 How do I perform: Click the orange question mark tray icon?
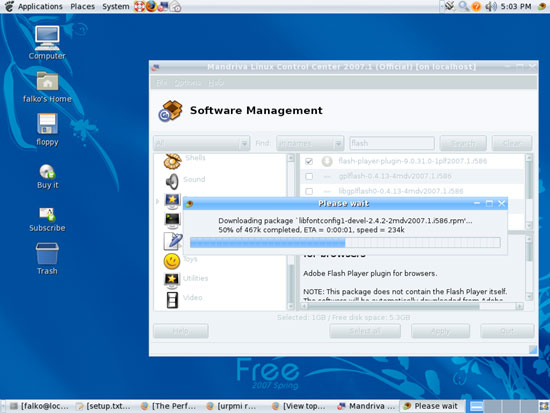(x=476, y=6)
